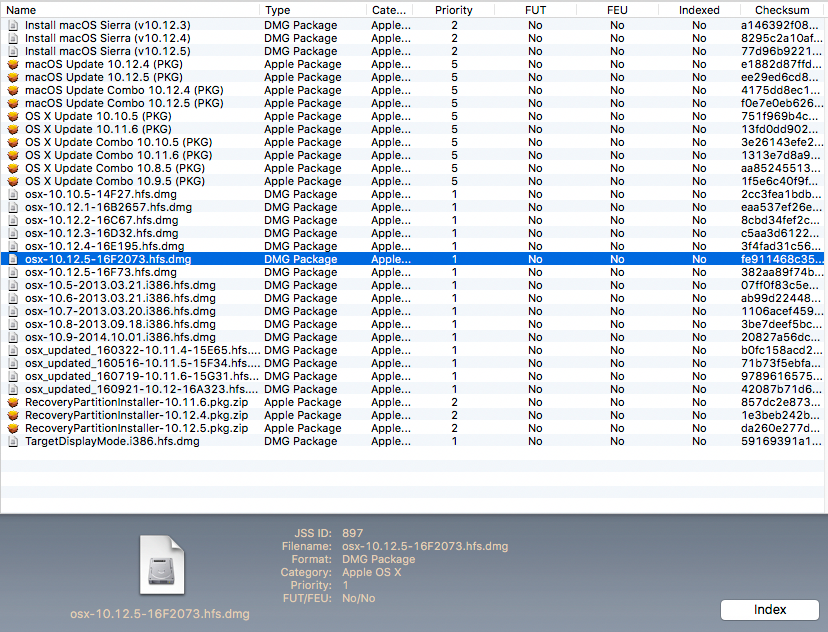Click package icon for OS X Update 10.10.5
This screenshot has width=828, height=632.
13,116
